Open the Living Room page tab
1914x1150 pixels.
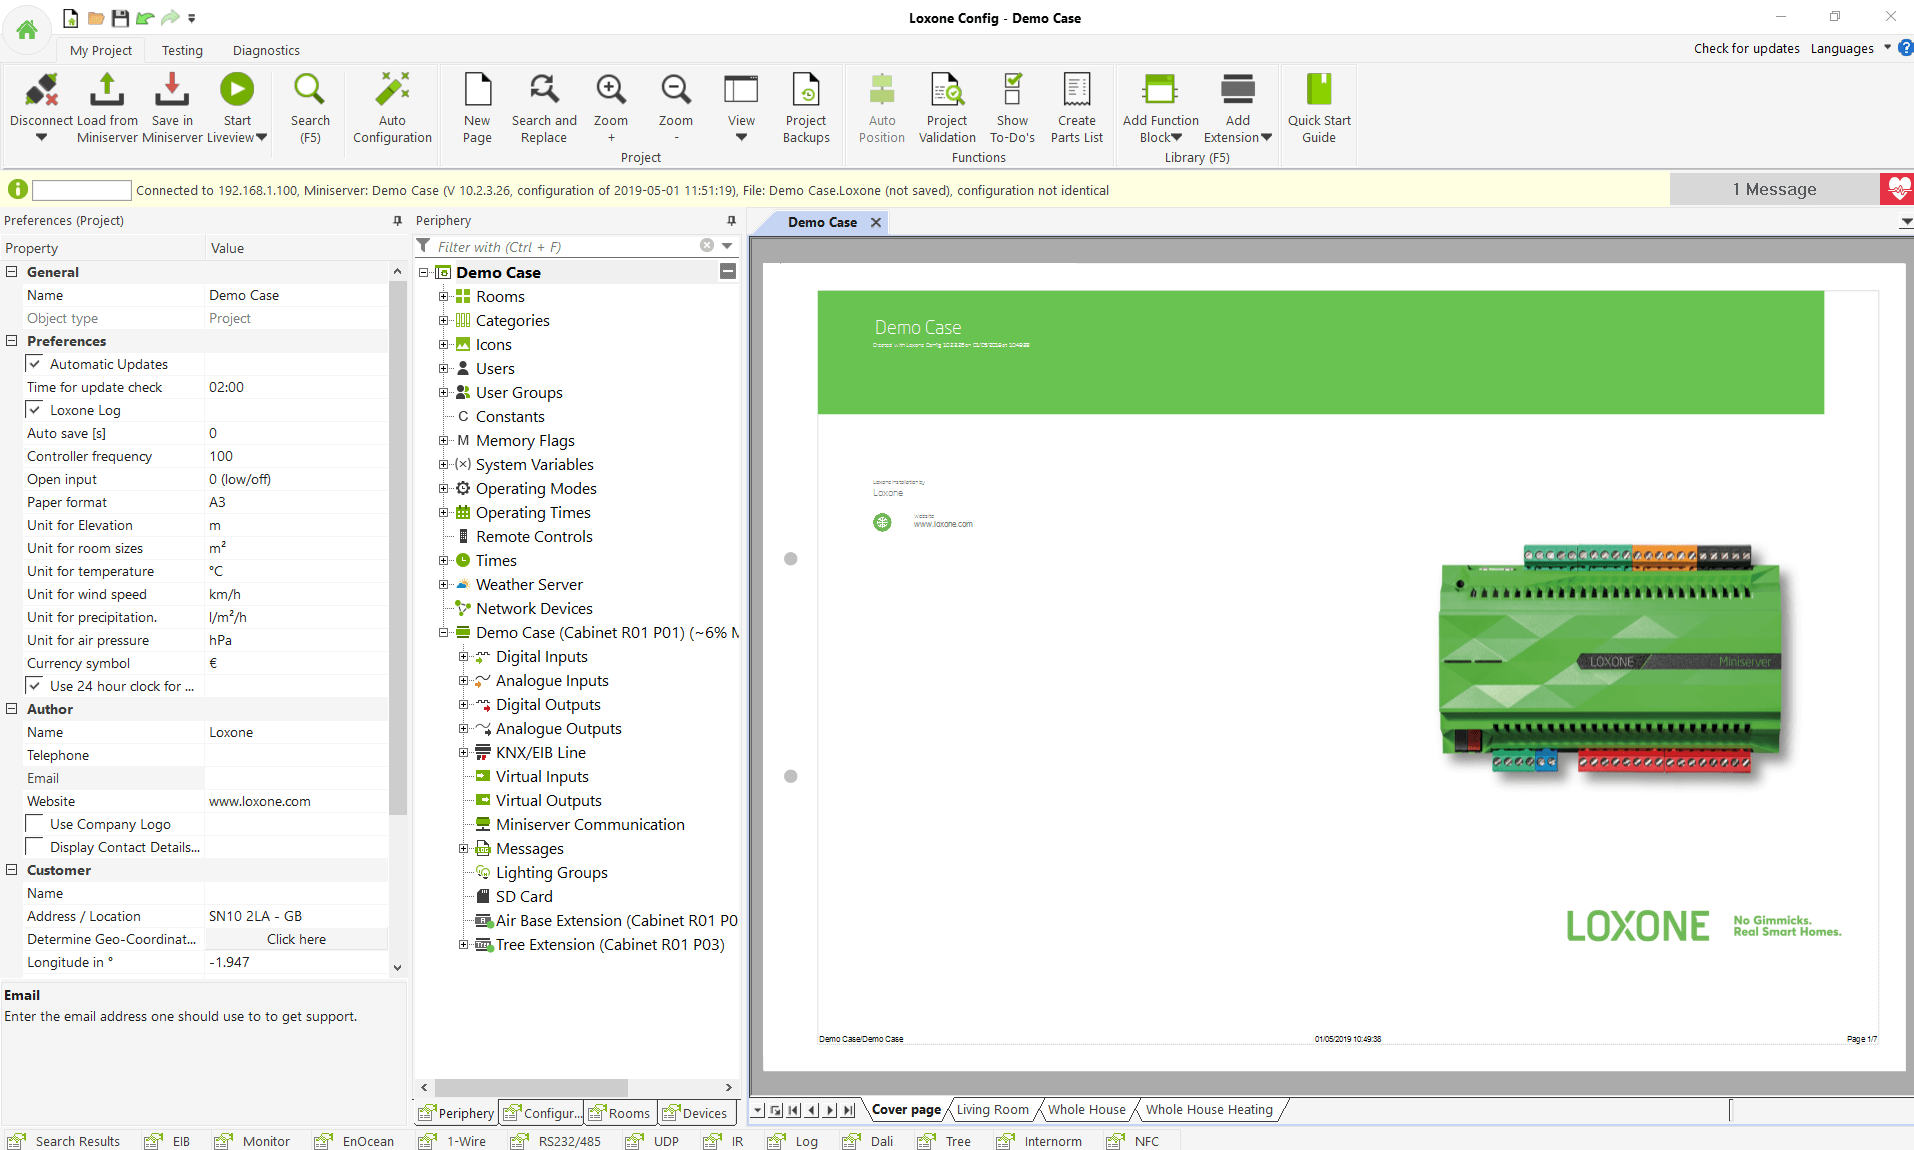point(992,1109)
